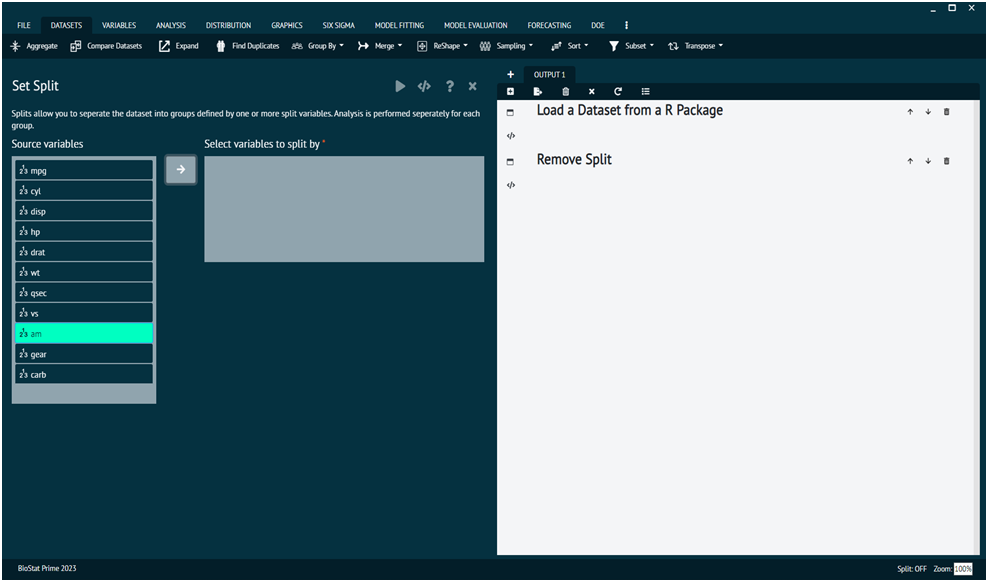Expand the Merge dropdown menu

[x=380, y=46]
